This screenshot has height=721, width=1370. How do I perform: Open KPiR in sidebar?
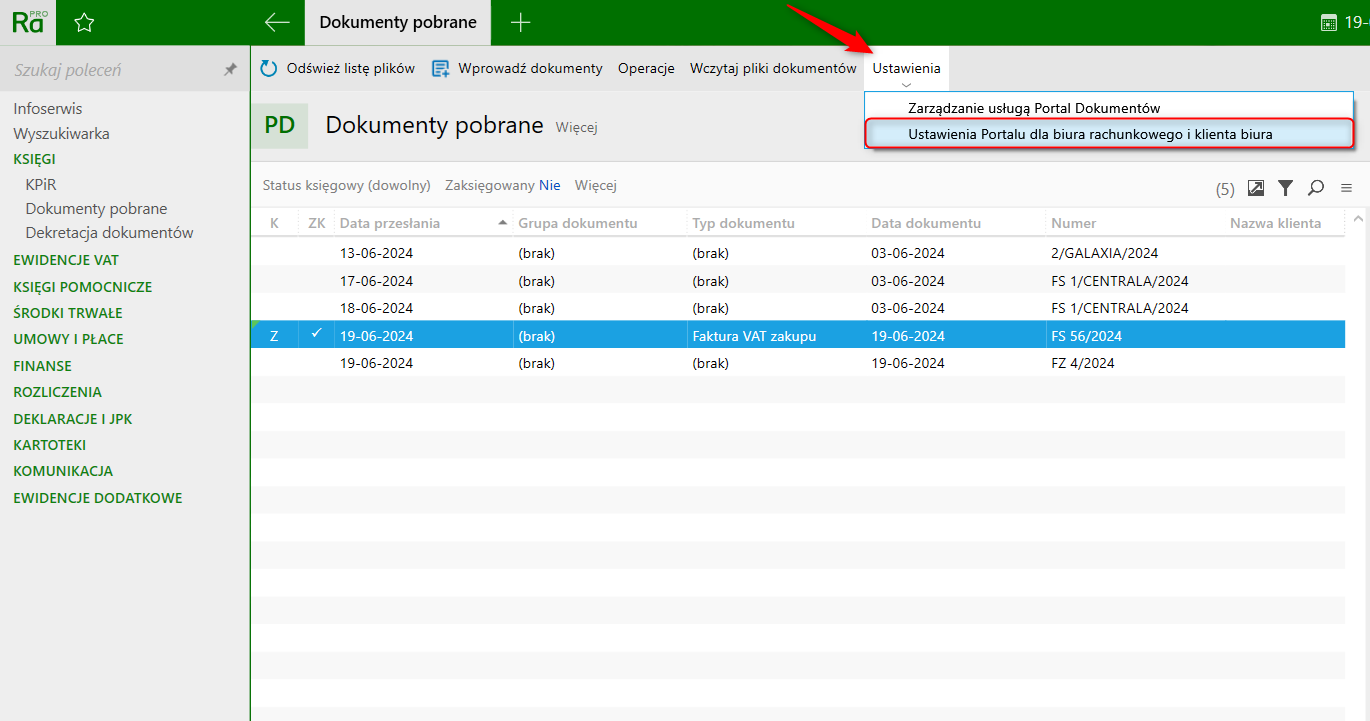coord(41,184)
